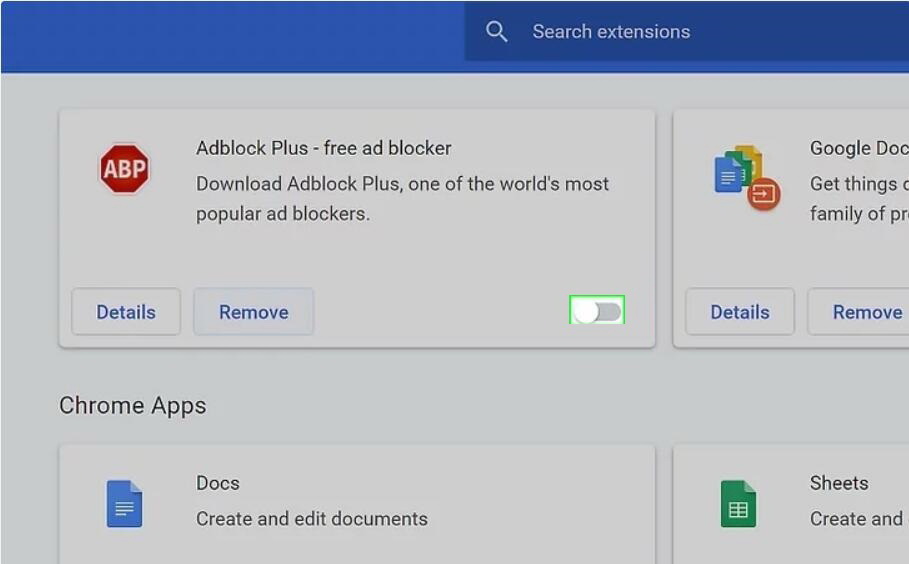Click the 'Create and edit documents' text
Viewport: 909px width, 564px height.
pyautogui.click(x=311, y=519)
